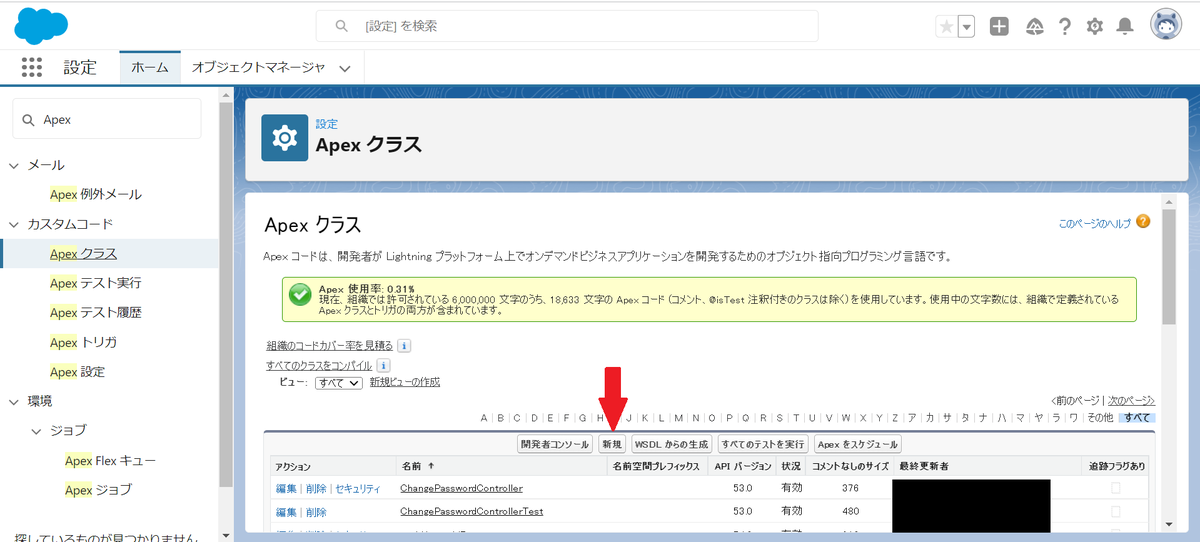1200x542 pixels.
Task: Click すべてのクラスをコンパイル link
Action: pyautogui.click(x=319, y=366)
